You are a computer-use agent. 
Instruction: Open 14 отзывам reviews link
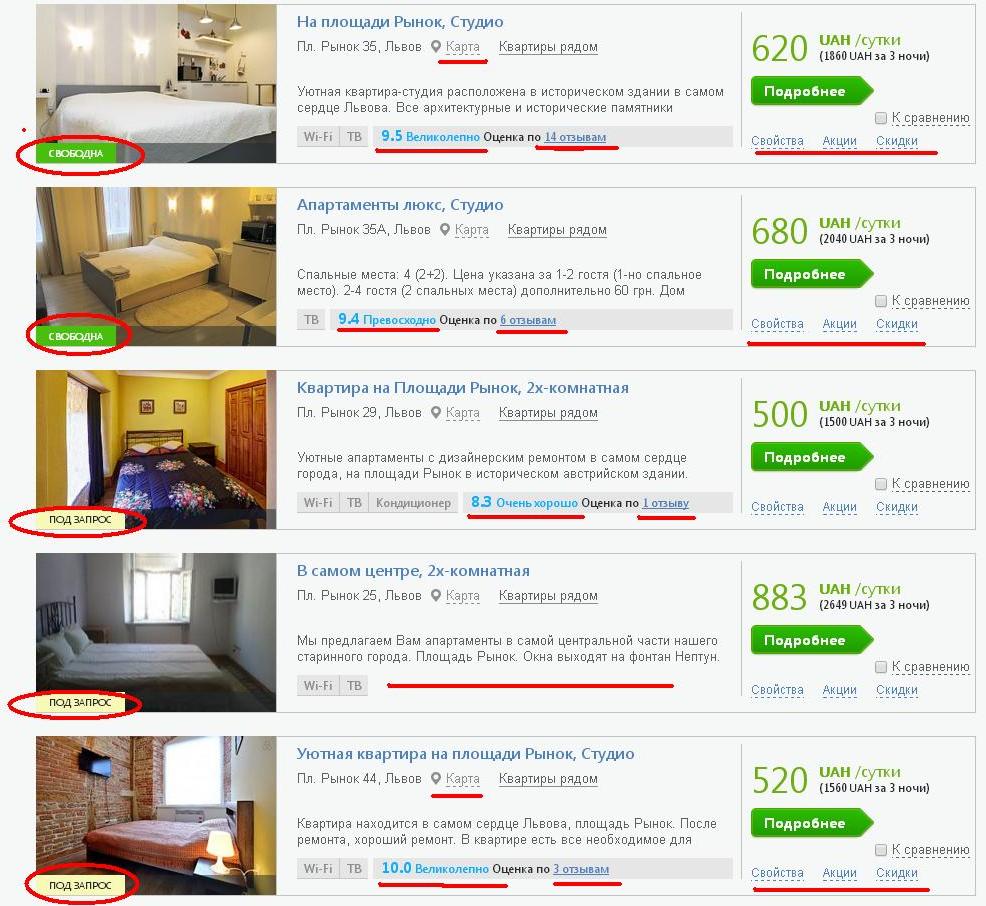(x=575, y=136)
